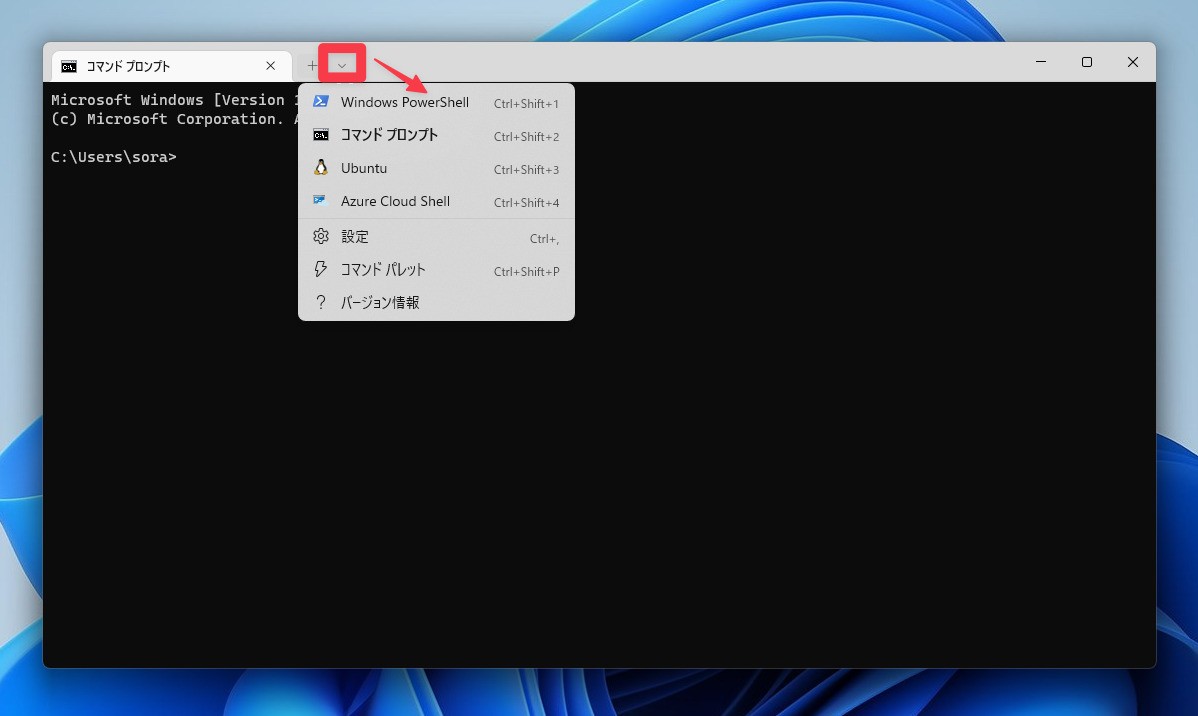
Task: Click the Microsoft Windows version line
Action: (x=174, y=100)
